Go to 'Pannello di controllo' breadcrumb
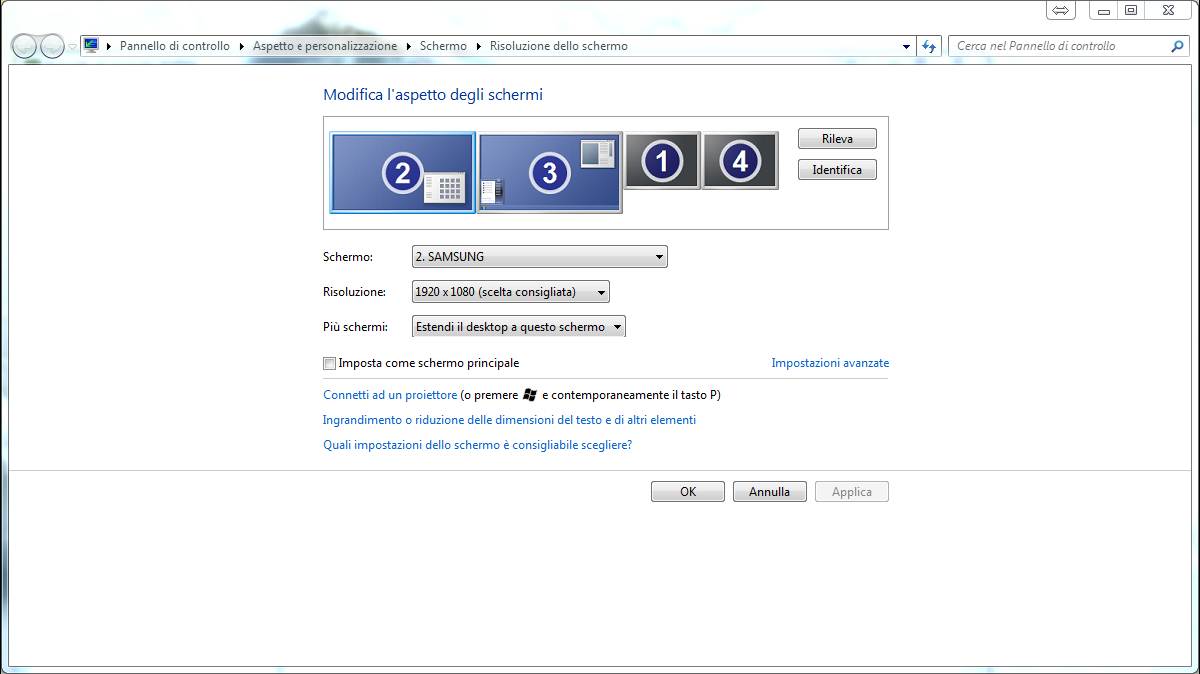1200x674 pixels. pyautogui.click(x=174, y=46)
